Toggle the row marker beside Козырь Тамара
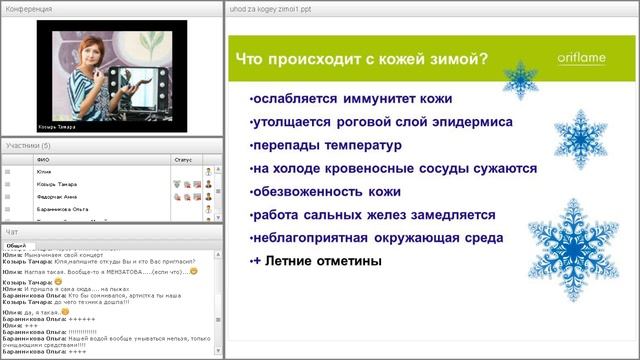640x360 pixels. click(7, 184)
